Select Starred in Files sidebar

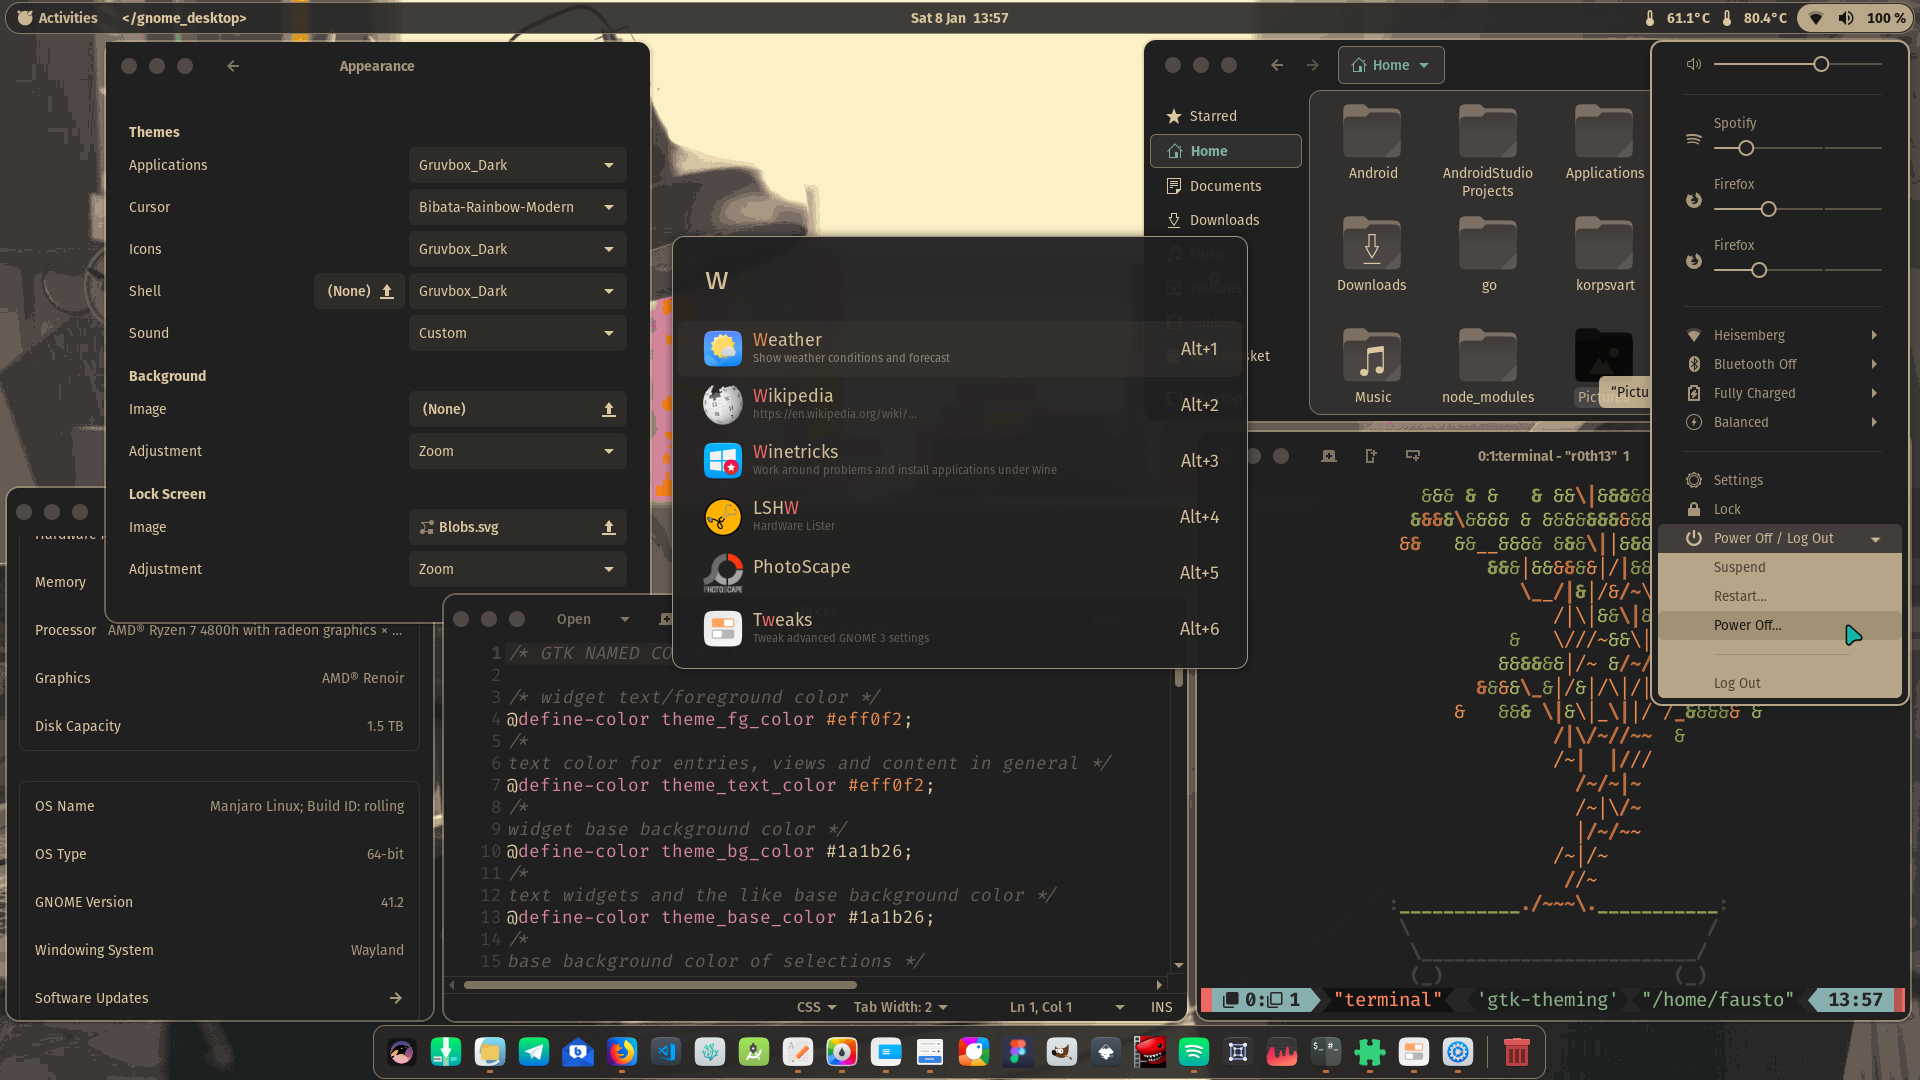1225,116
